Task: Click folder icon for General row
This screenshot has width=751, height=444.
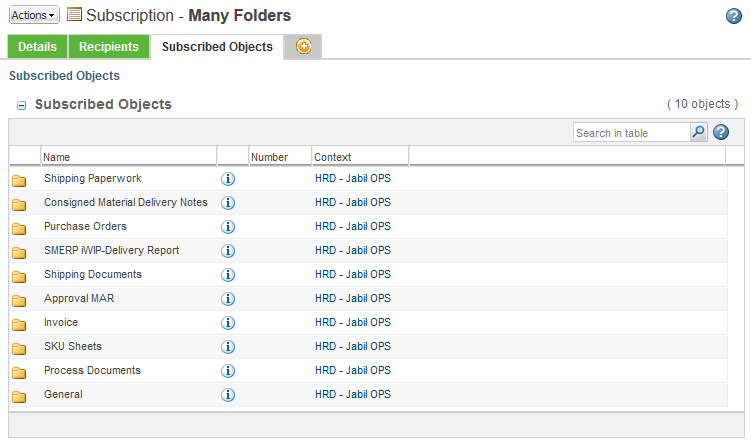Action: point(19,396)
